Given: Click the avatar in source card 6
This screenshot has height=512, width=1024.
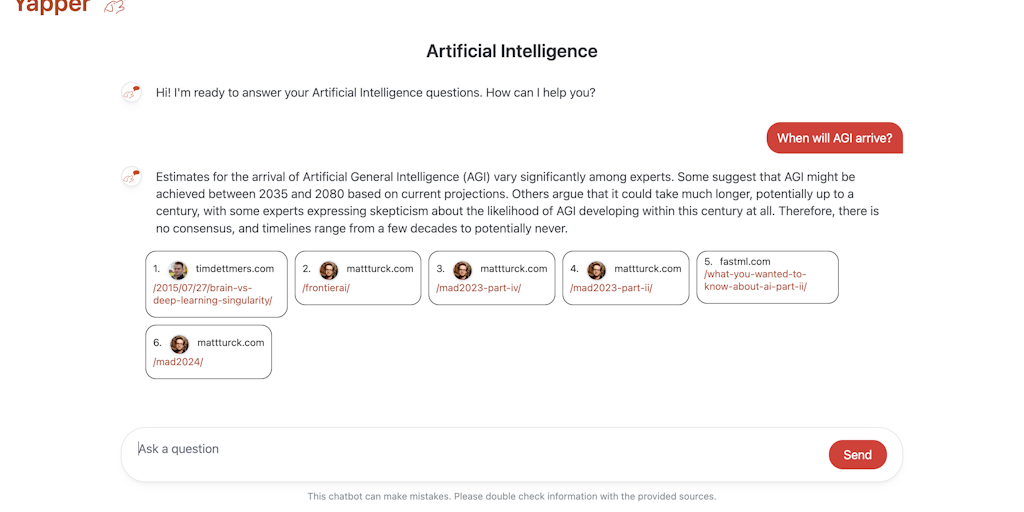Looking at the screenshot, I should [x=179, y=344].
